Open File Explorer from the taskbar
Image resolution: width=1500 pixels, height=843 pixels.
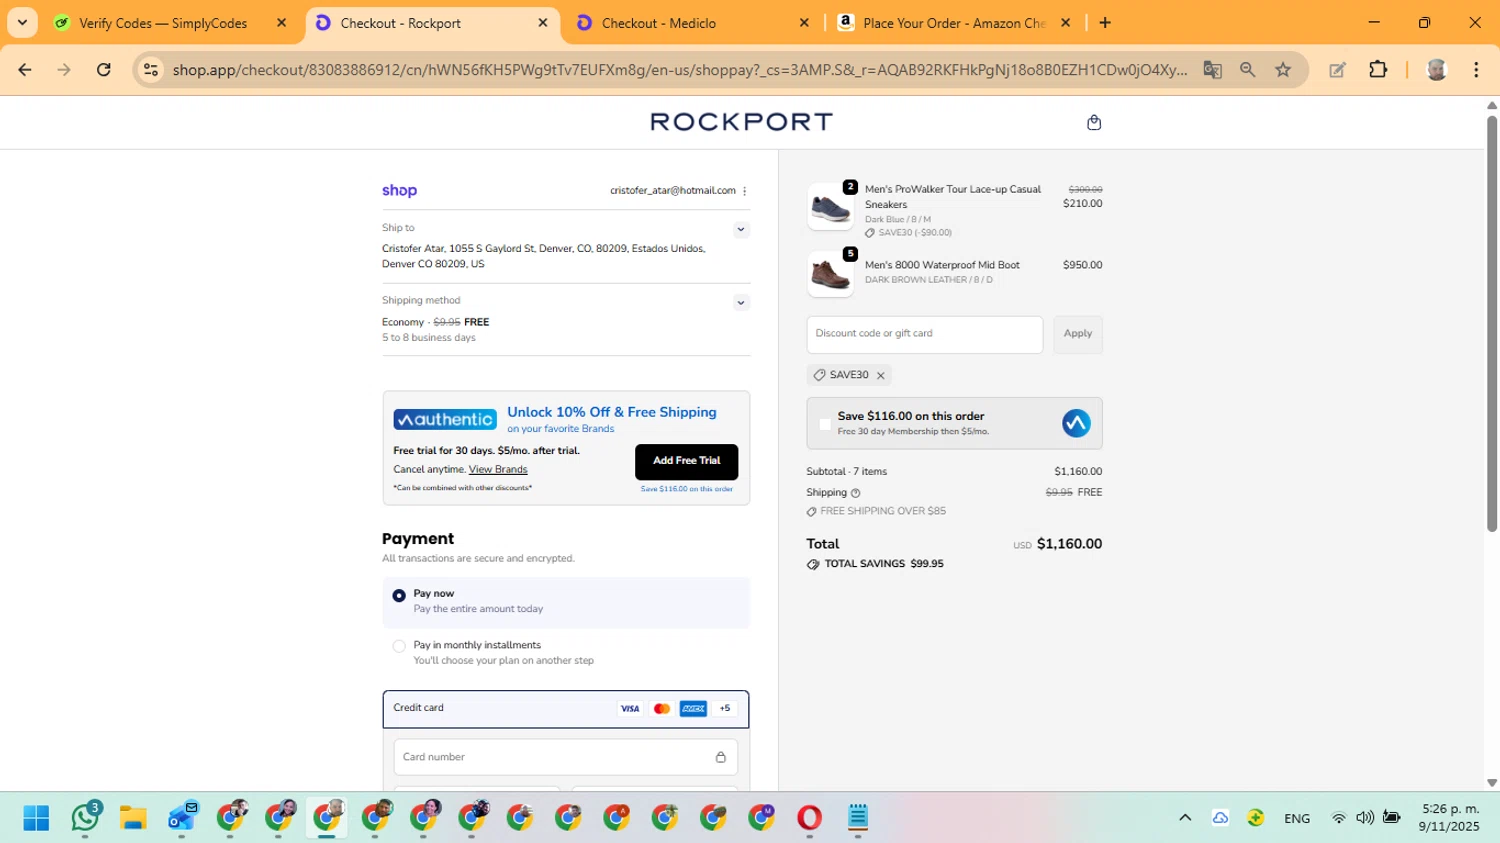[133, 818]
